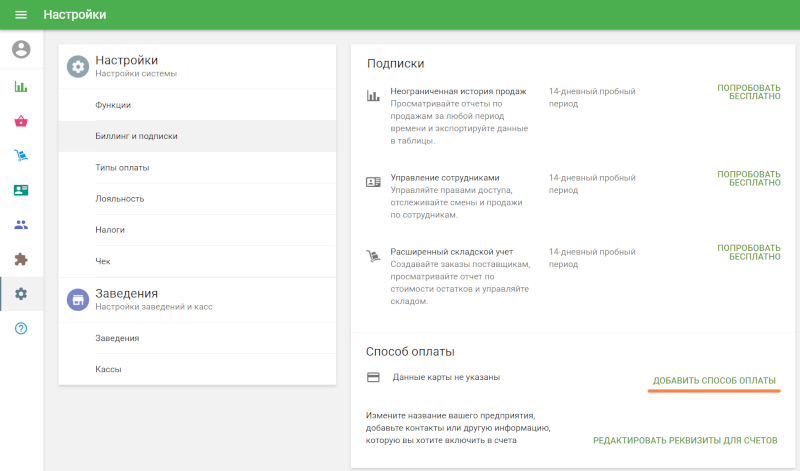The height and width of the screenshot is (471, 800).
Task: Open the reports bar chart sidebar icon
Action: [x=21, y=87]
